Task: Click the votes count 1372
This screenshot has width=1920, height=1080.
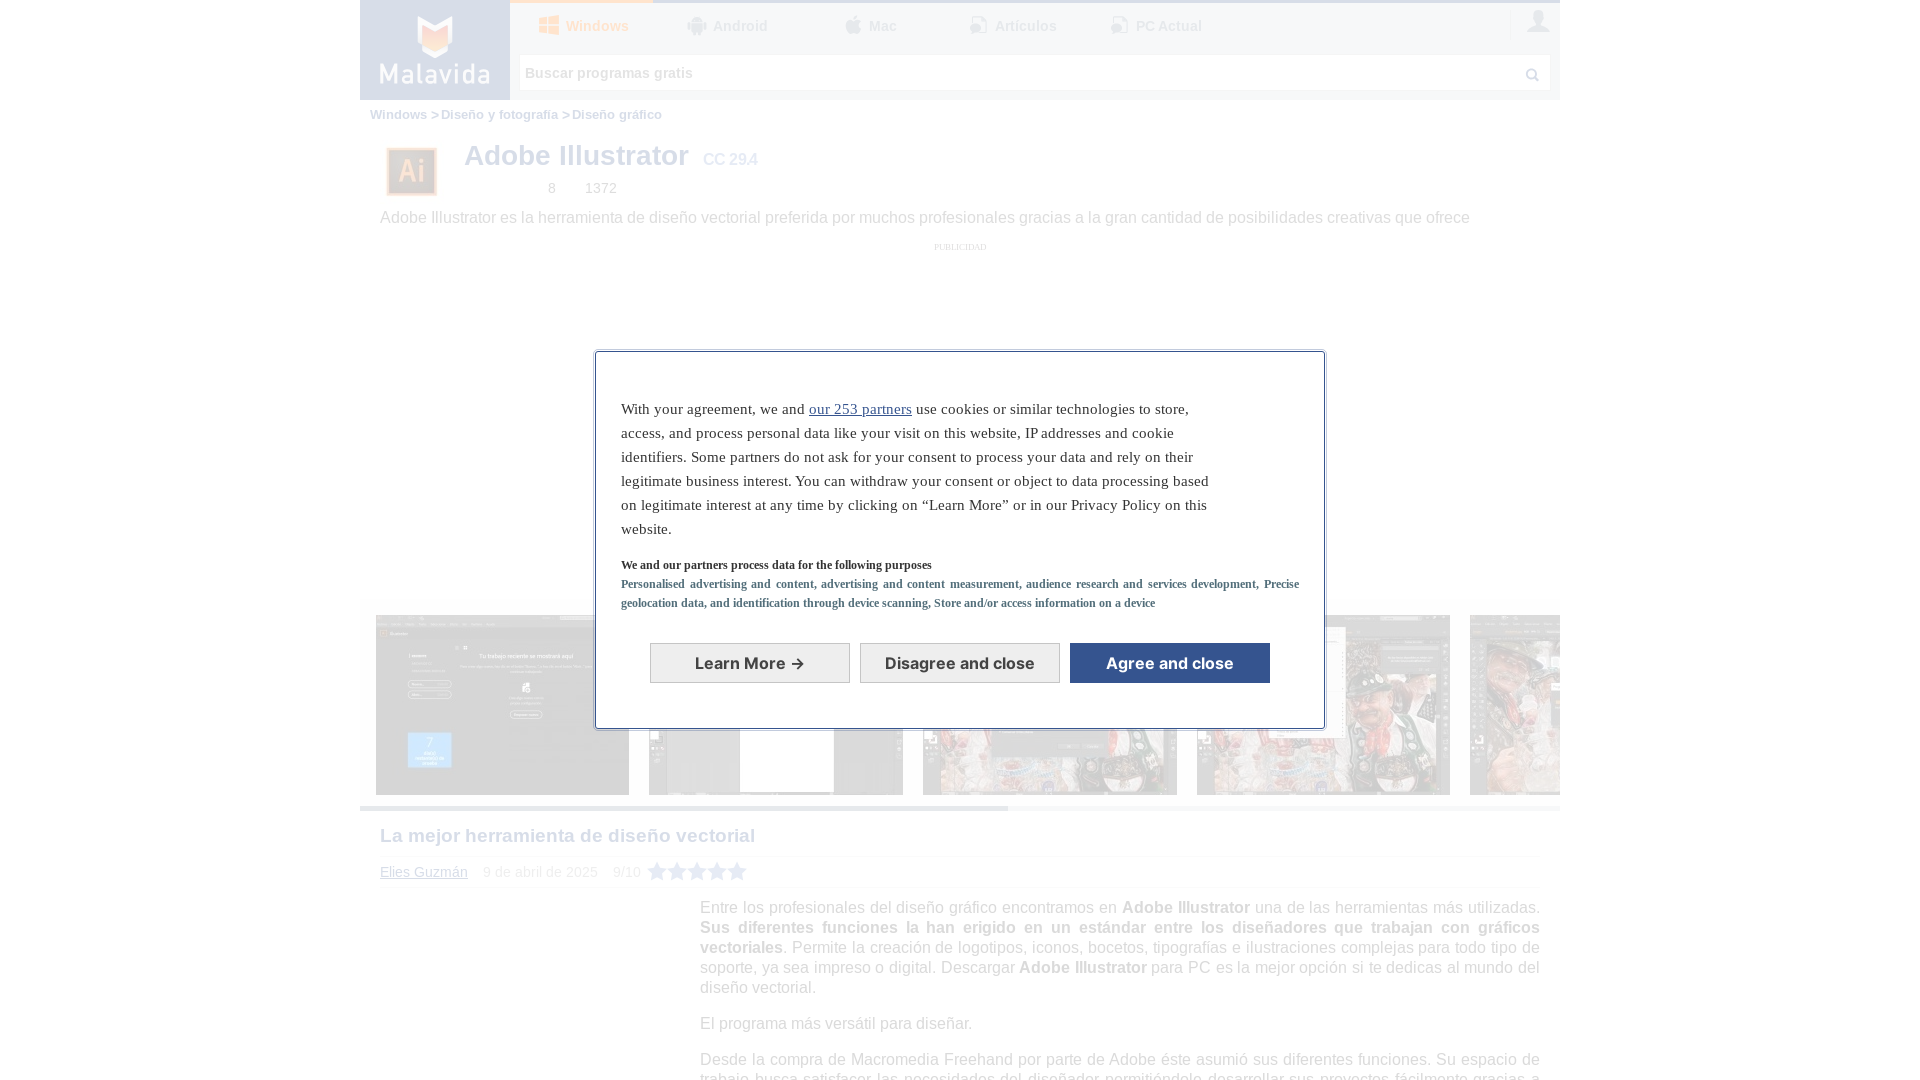Action: (x=601, y=188)
